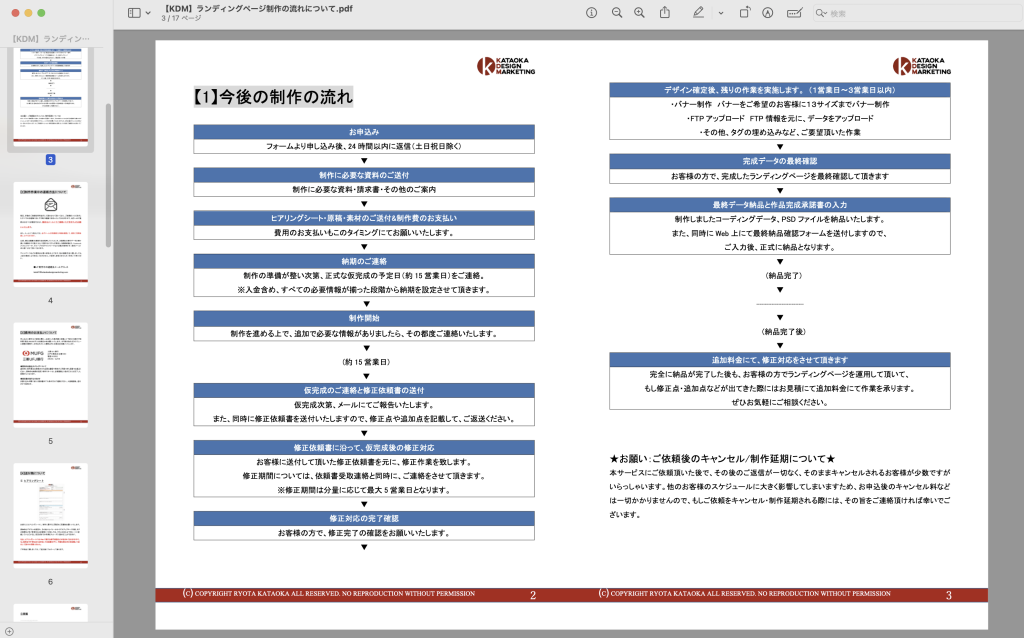This screenshot has width=1024, height=638.
Task: Click the PDF file name title
Action: tap(260, 8)
